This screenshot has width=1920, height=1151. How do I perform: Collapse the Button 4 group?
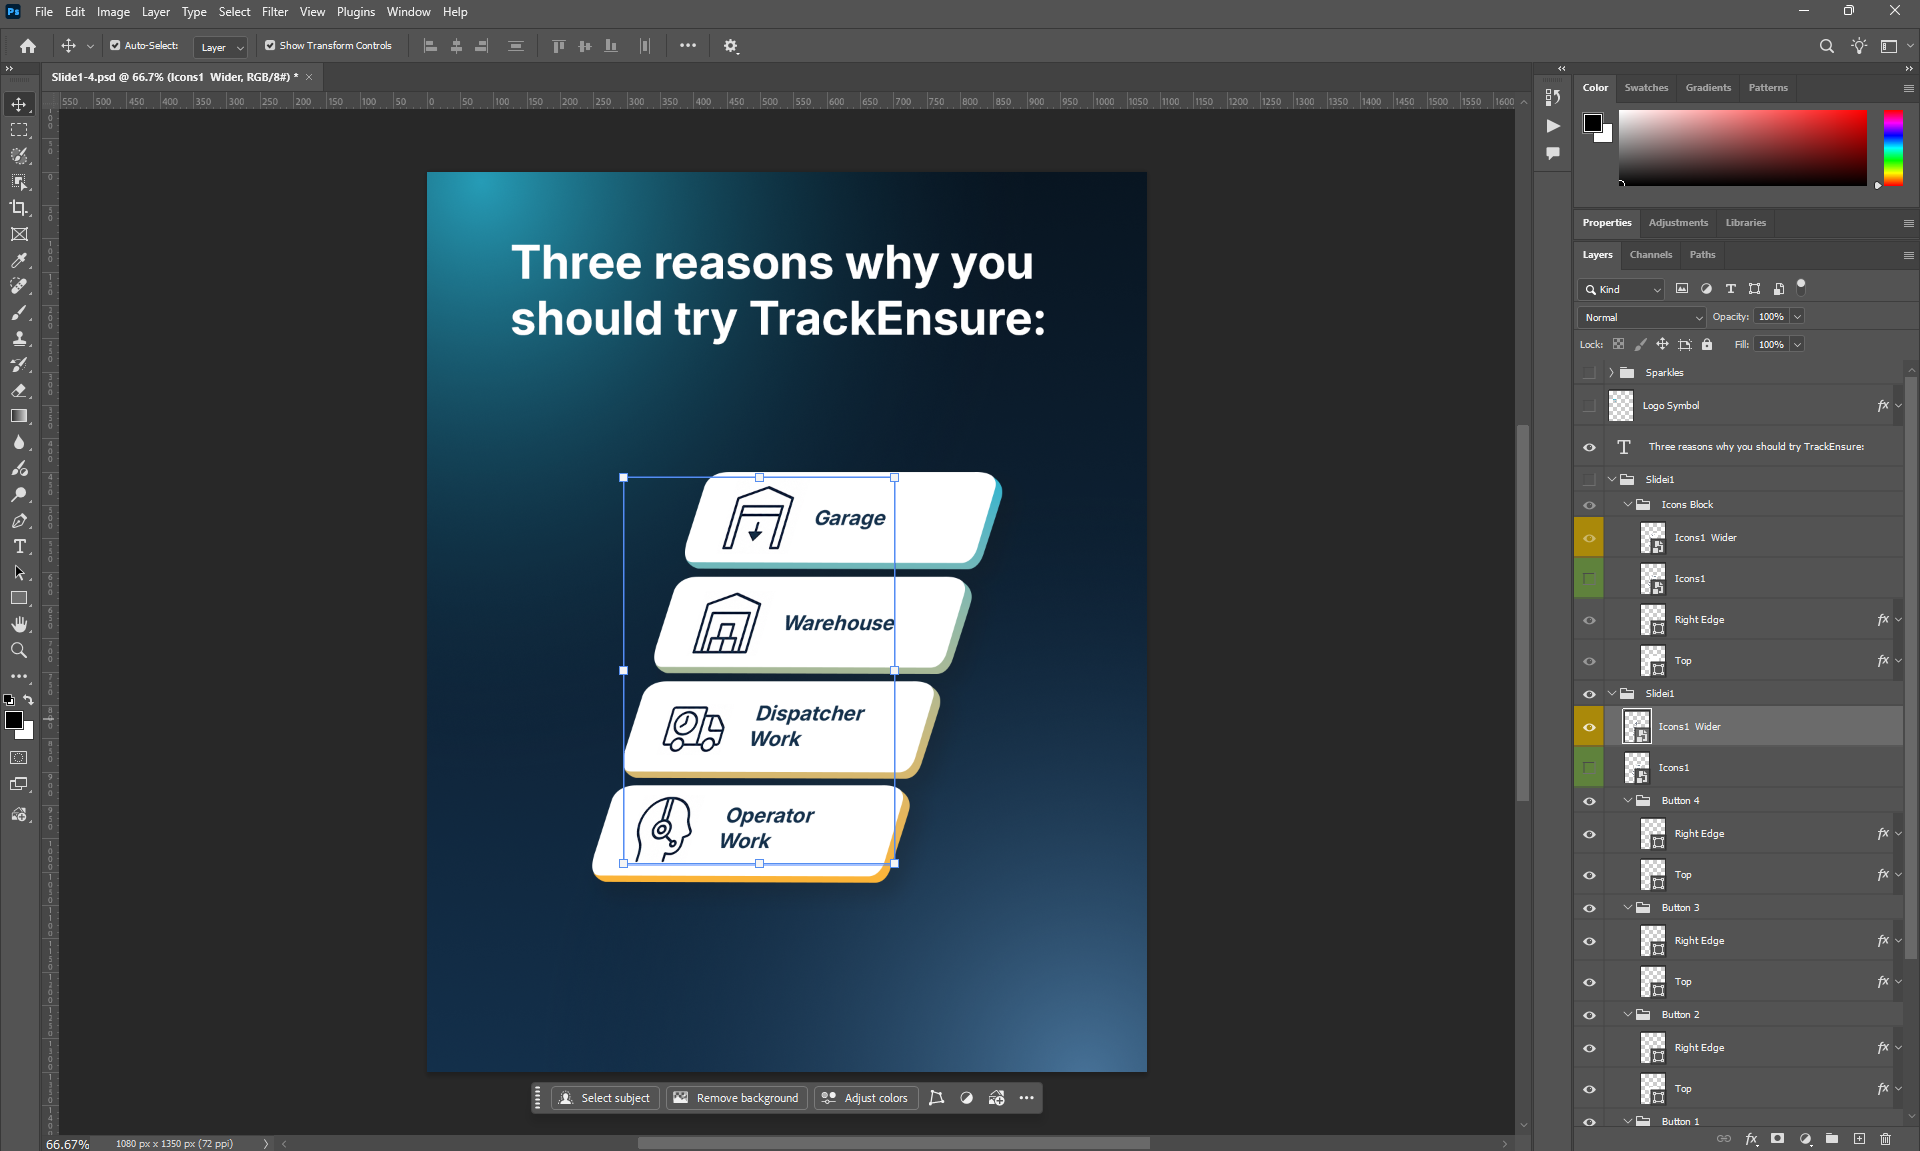click(x=1627, y=801)
